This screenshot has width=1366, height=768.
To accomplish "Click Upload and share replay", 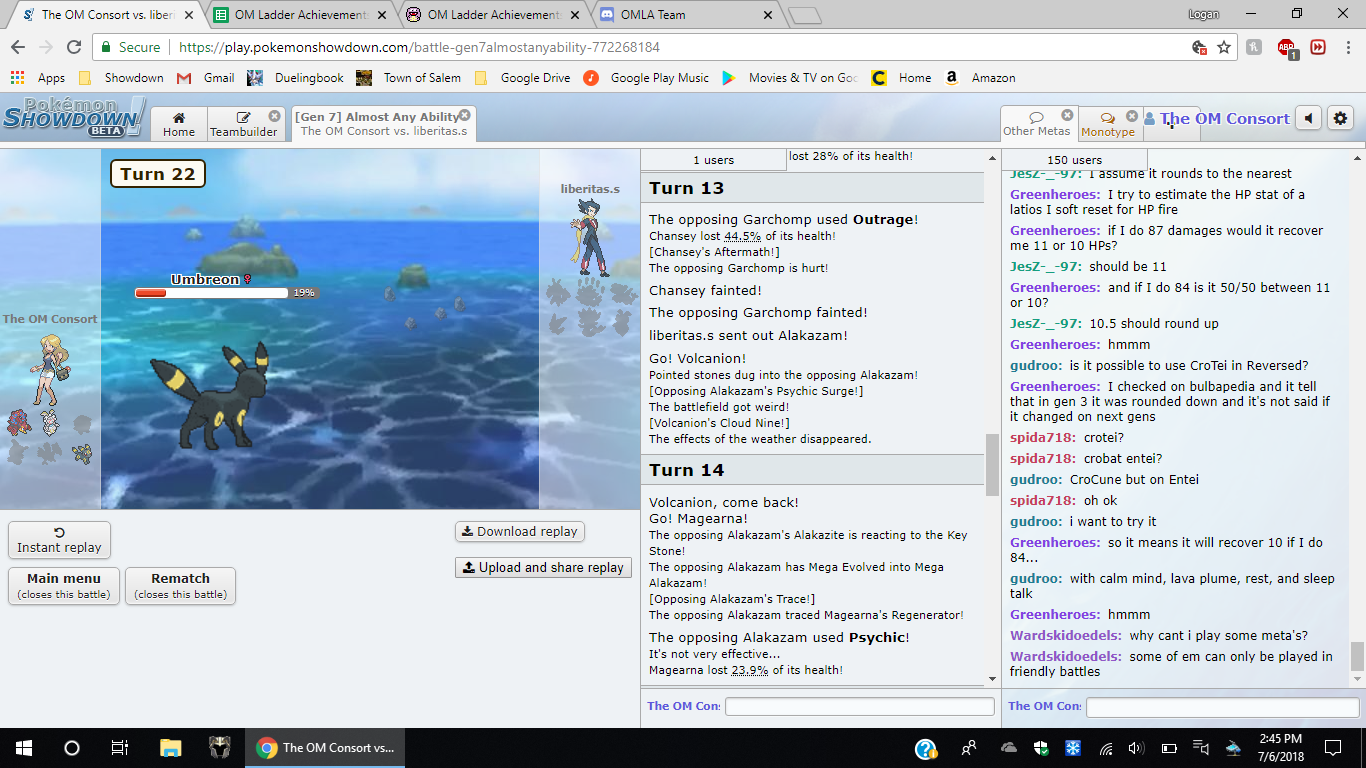I will [543, 567].
